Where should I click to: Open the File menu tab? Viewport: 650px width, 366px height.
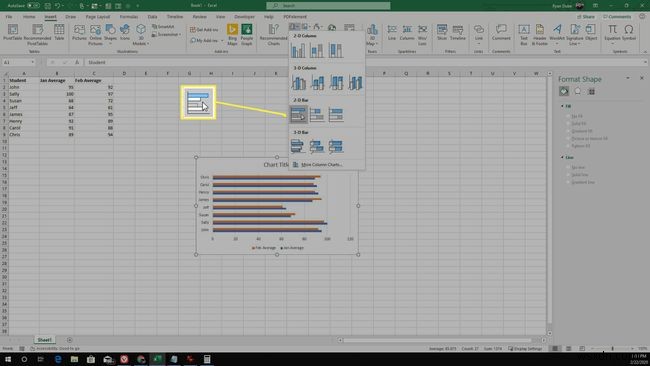[x=9, y=17]
